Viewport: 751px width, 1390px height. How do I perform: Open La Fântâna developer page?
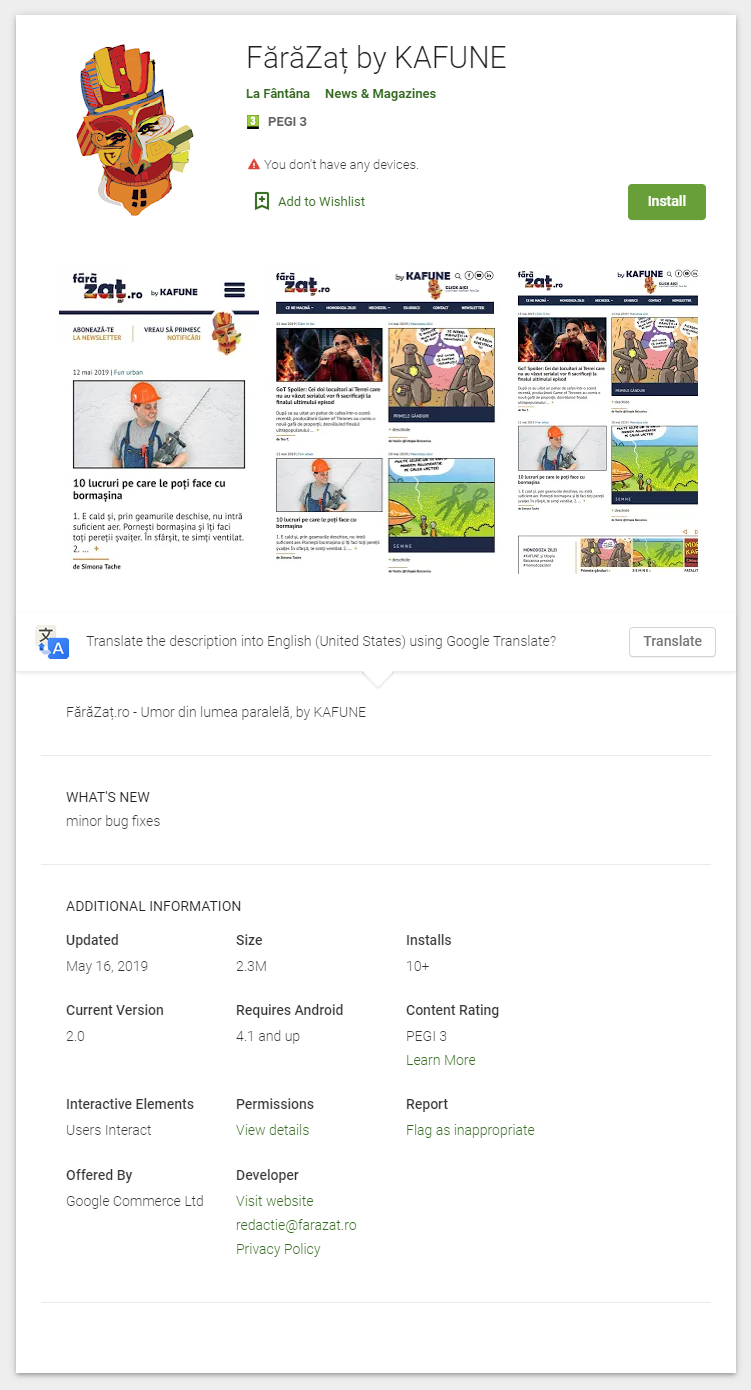[x=278, y=94]
